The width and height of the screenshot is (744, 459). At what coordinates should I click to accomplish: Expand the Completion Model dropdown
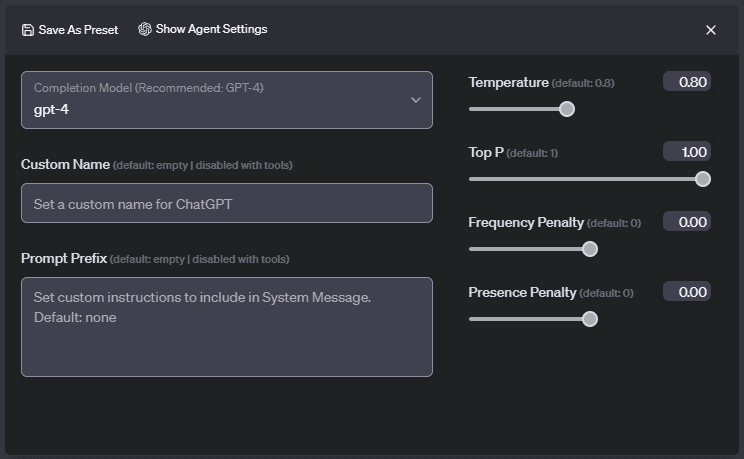[226, 100]
